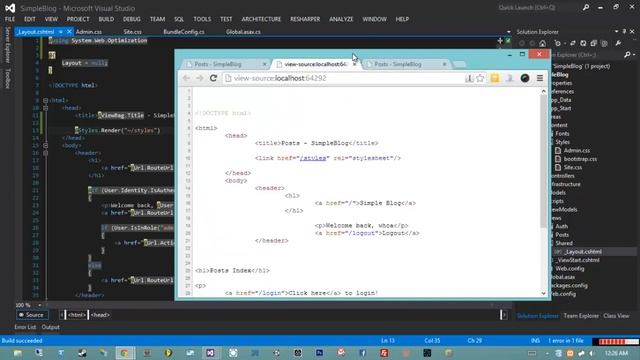The width and height of the screenshot is (640, 360).
Task: Click Solution Explorer Home icon
Action: point(542,43)
